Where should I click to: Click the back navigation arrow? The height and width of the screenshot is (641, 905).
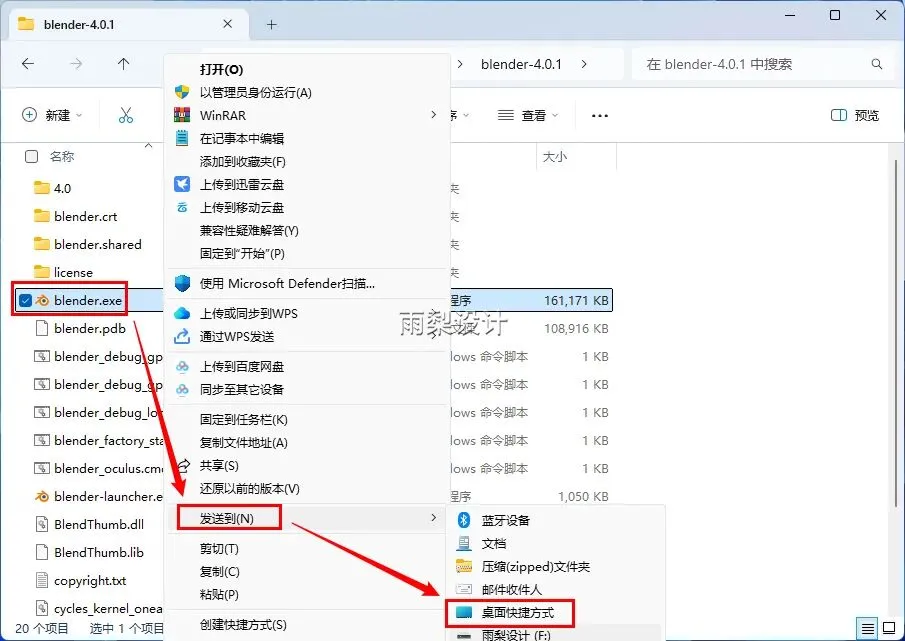pyautogui.click(x=28, y=64)
